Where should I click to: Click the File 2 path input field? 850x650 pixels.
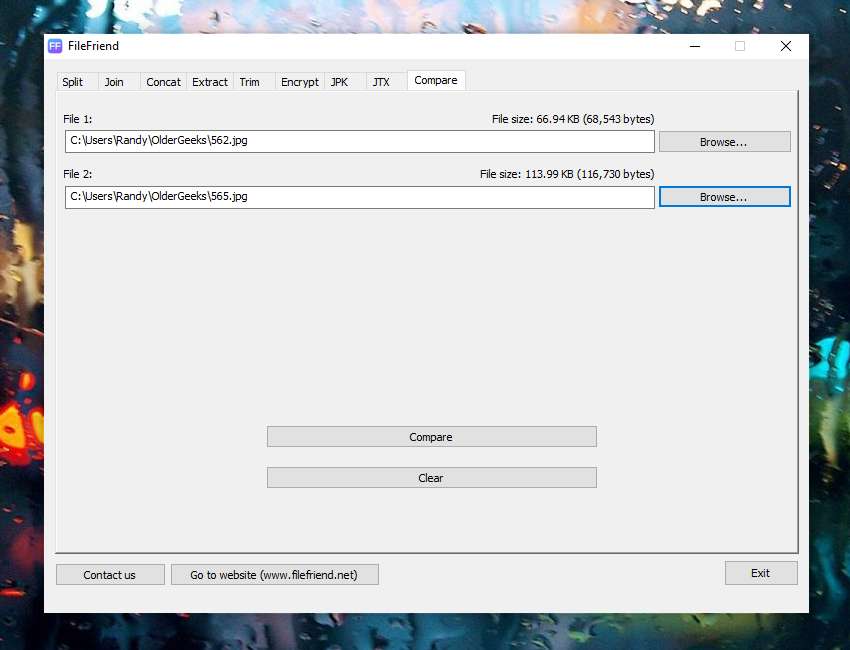pyautogui.click(x=359, y=197)
